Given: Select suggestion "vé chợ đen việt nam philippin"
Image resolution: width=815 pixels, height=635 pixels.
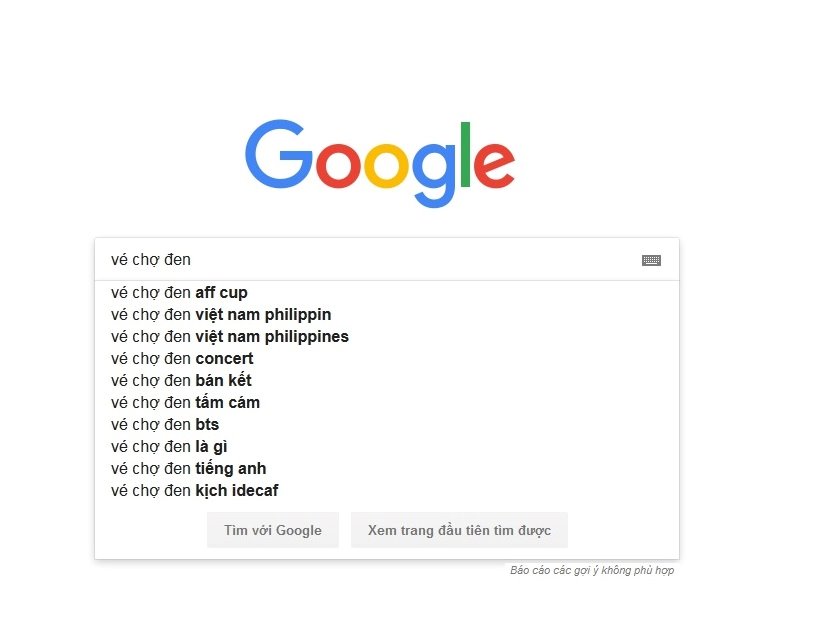Looking at the screenshot, I should [x=220, y=314].
